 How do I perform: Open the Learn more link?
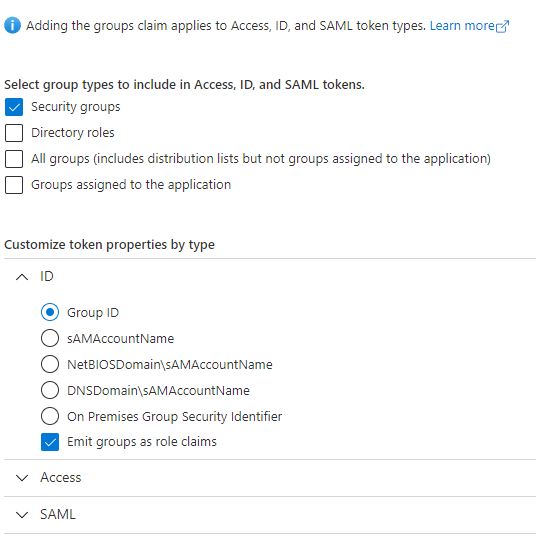click(462, 26)
